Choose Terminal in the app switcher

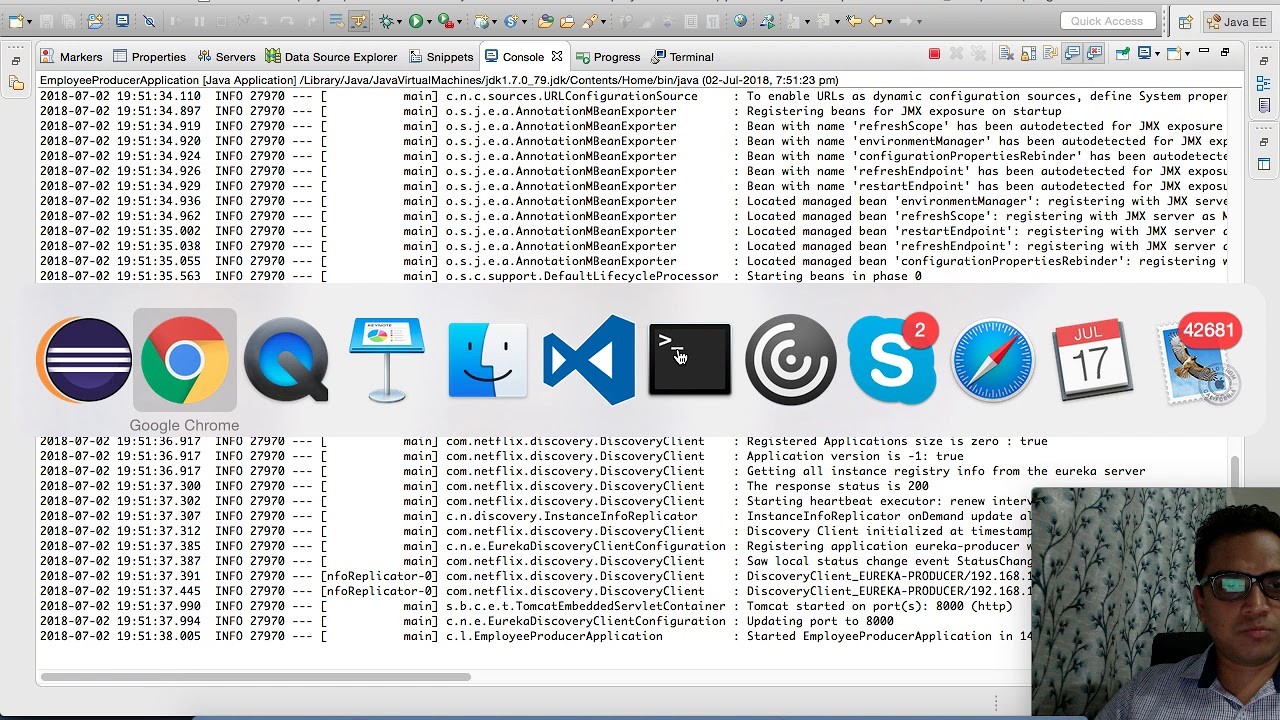point(690,360)
